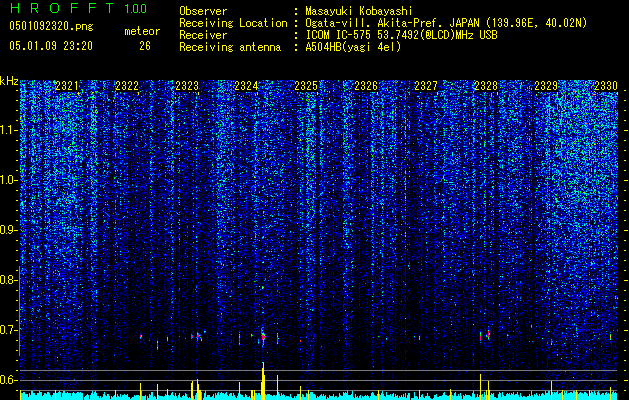
Task: Click the 2321 time marker
Action: click(67, 86)
